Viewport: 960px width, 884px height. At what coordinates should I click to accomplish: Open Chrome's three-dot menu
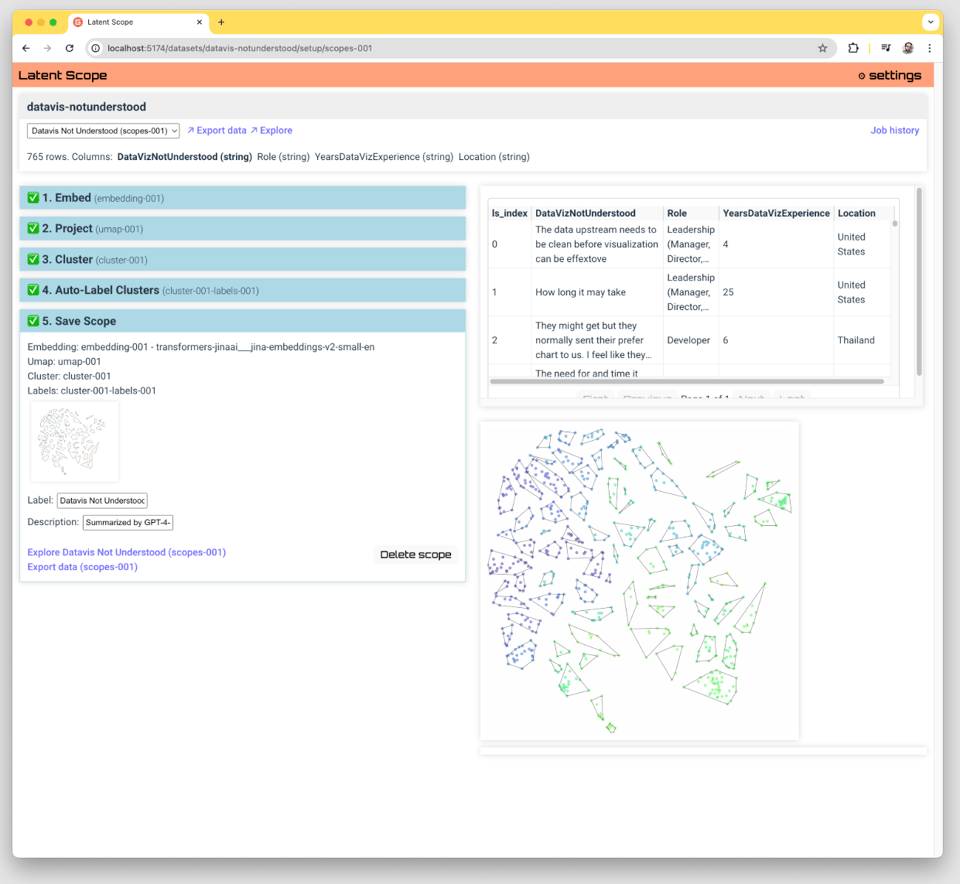[x=930, y=48]
